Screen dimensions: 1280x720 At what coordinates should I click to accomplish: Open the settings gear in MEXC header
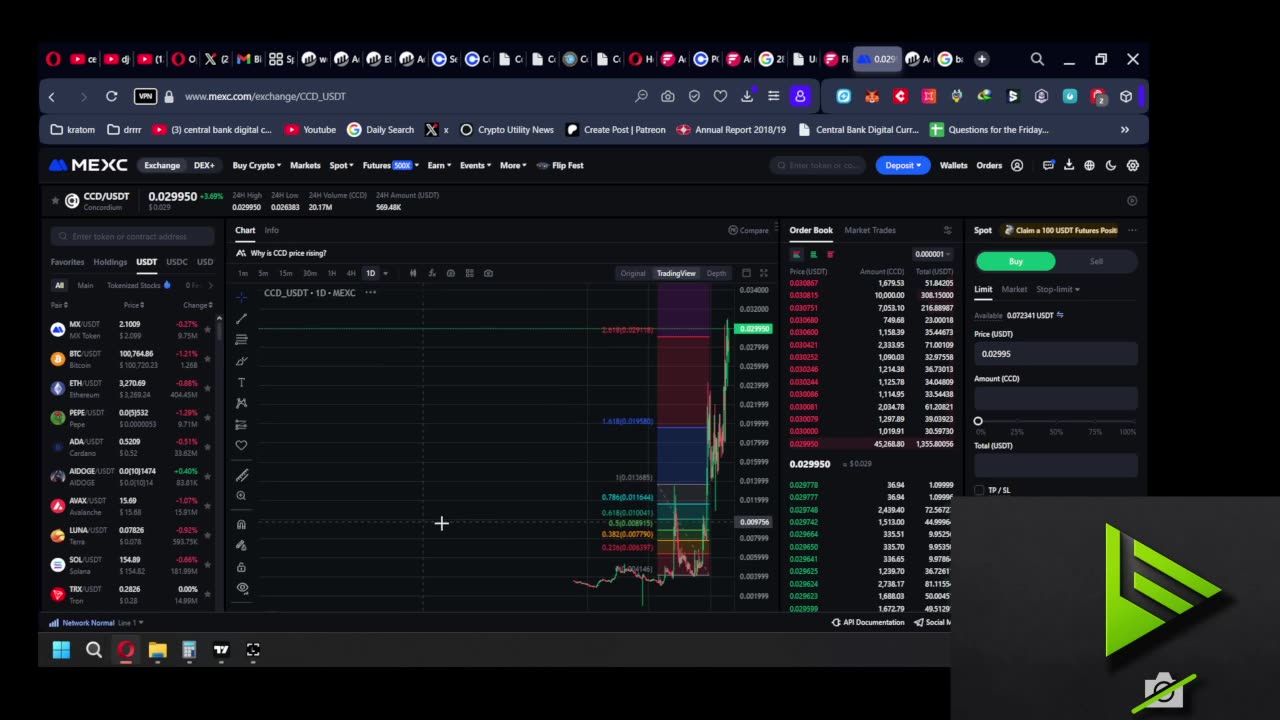click(x=1133, y=165)
